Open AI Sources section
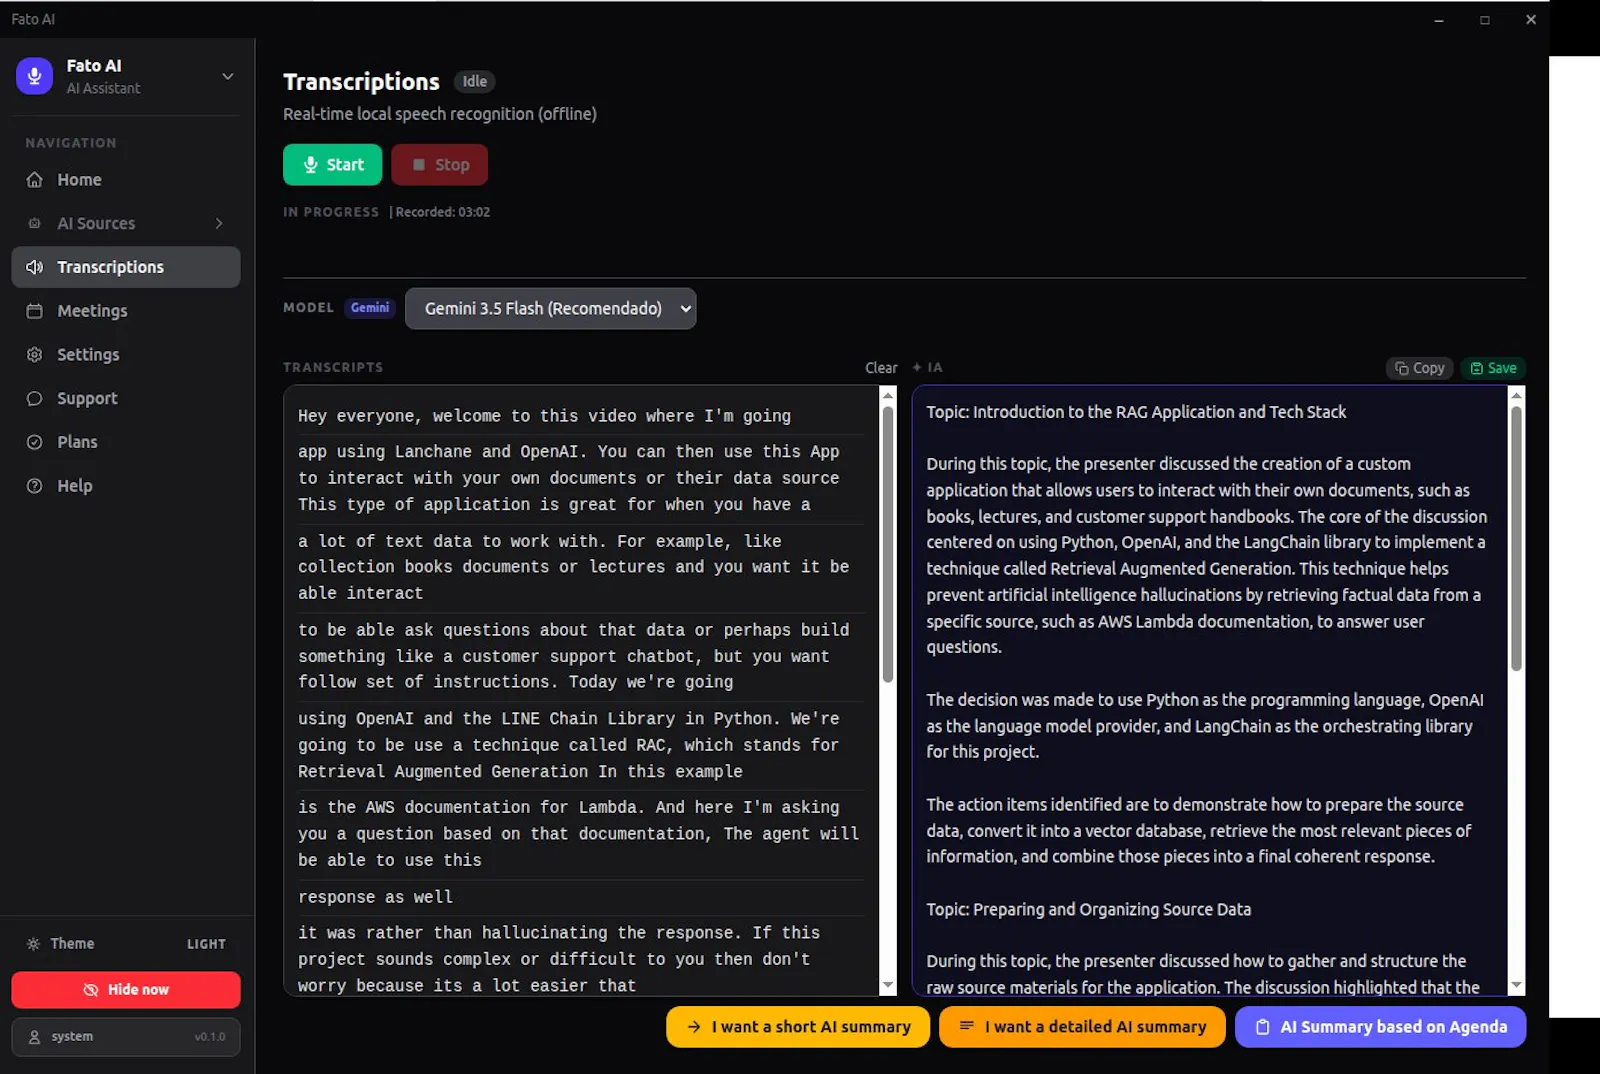 pos(125,223)
